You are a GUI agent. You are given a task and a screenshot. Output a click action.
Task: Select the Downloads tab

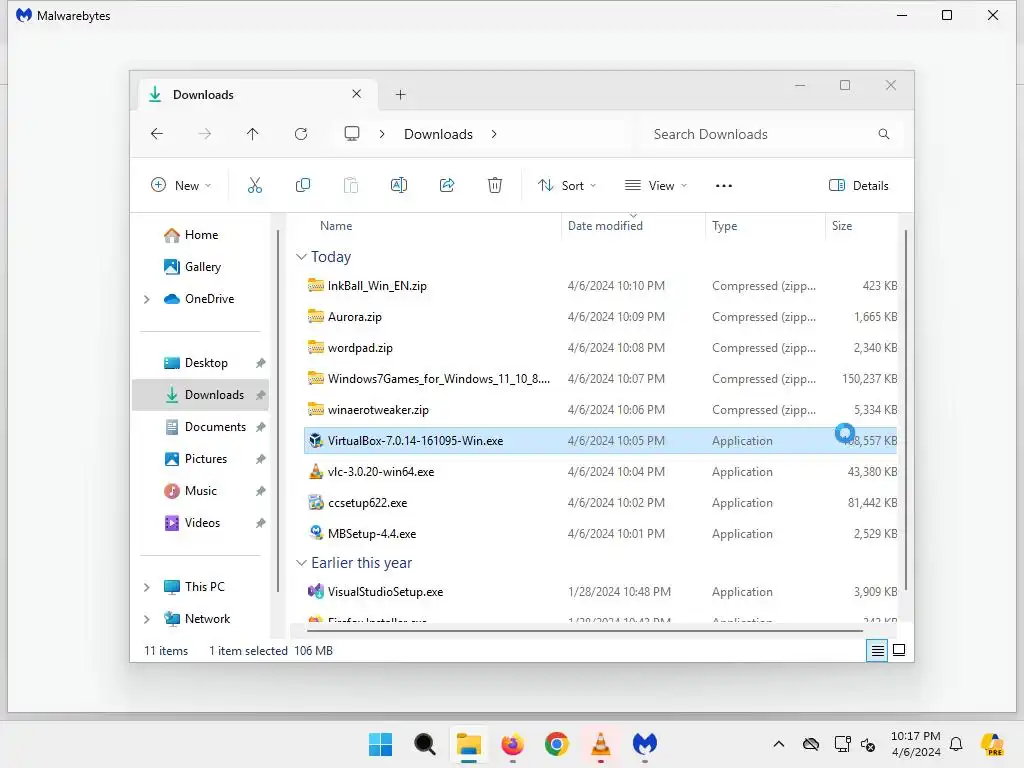tap(258, 95)
